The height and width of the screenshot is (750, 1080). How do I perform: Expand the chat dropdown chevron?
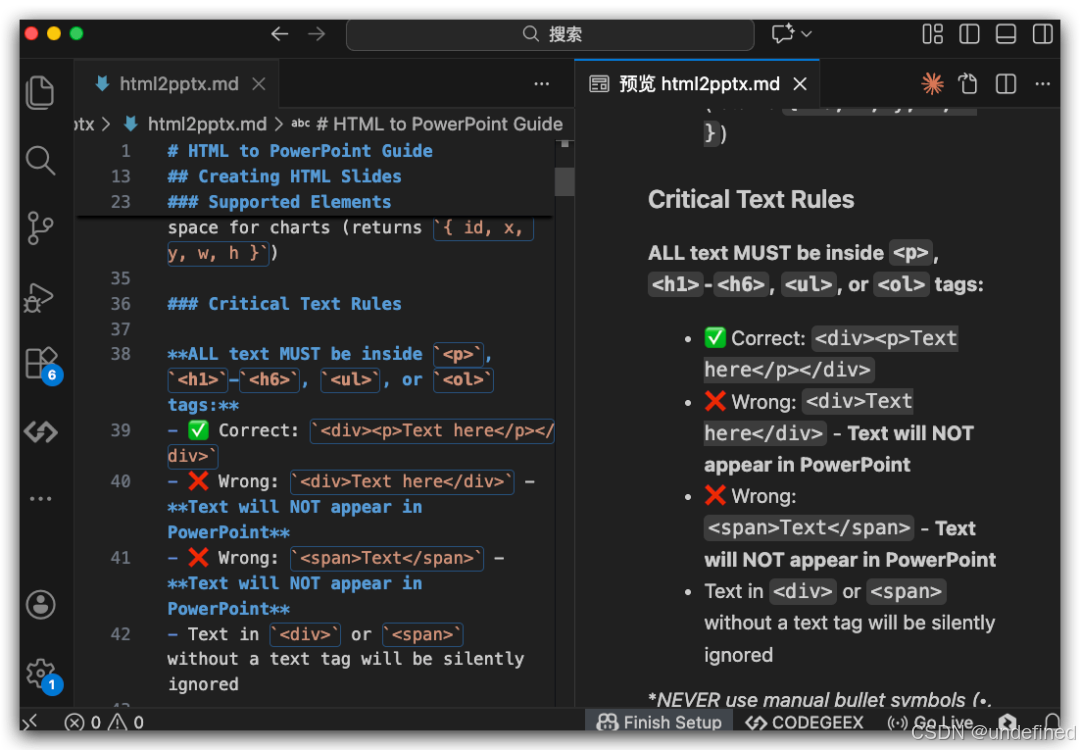[x=807, y=34]
